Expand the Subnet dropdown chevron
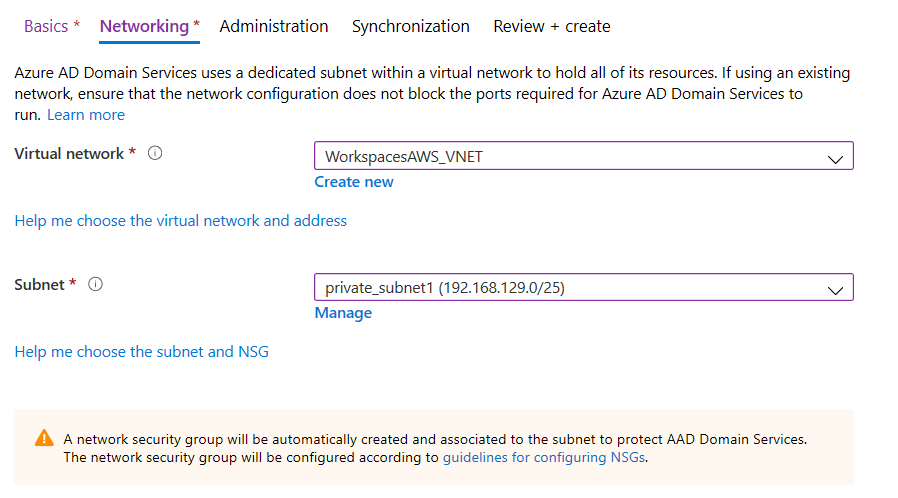This screenshot has width=898, height=498. pyautogui.click(x=836, y=289)
